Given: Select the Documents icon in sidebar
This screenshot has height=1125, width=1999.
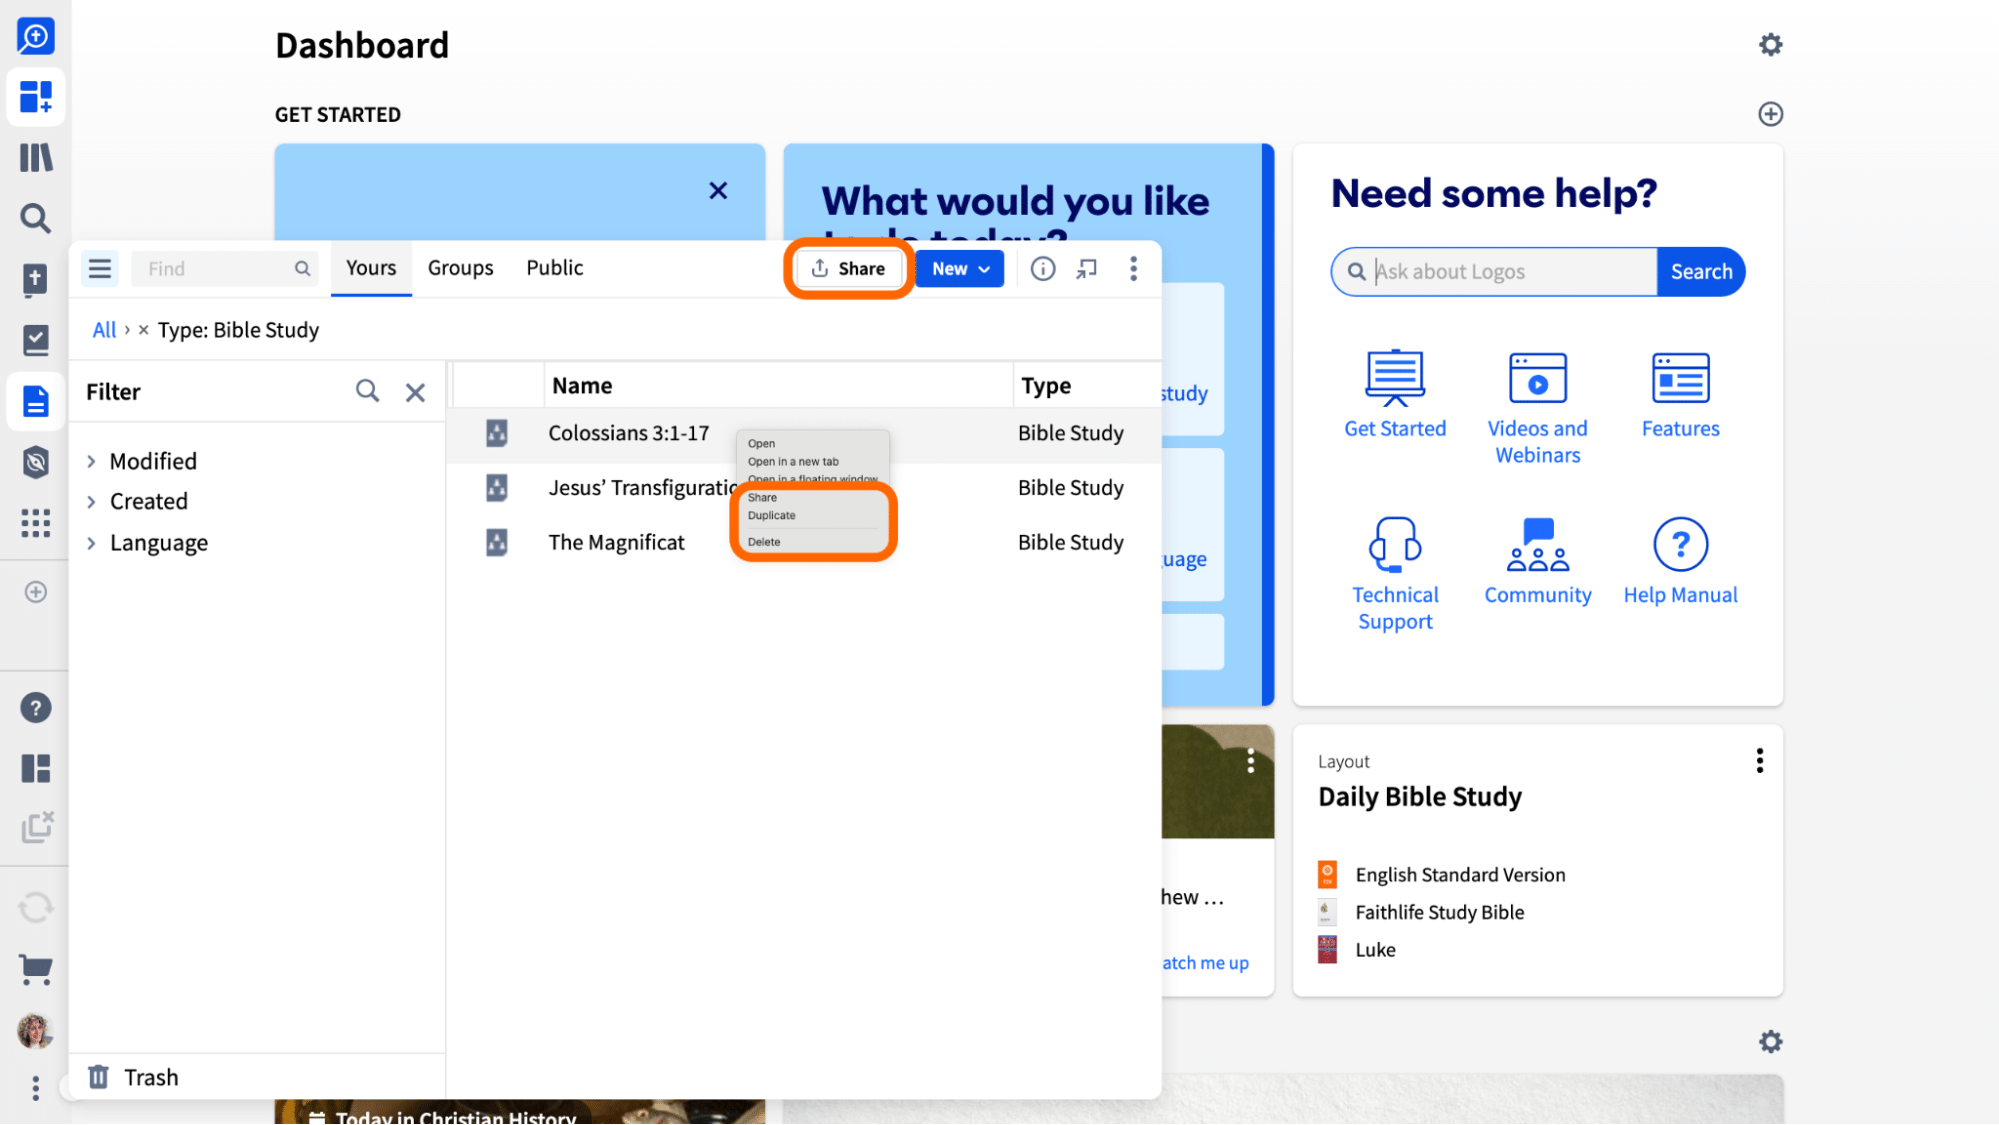Looking at the screenshot, I should click(36, 401).
